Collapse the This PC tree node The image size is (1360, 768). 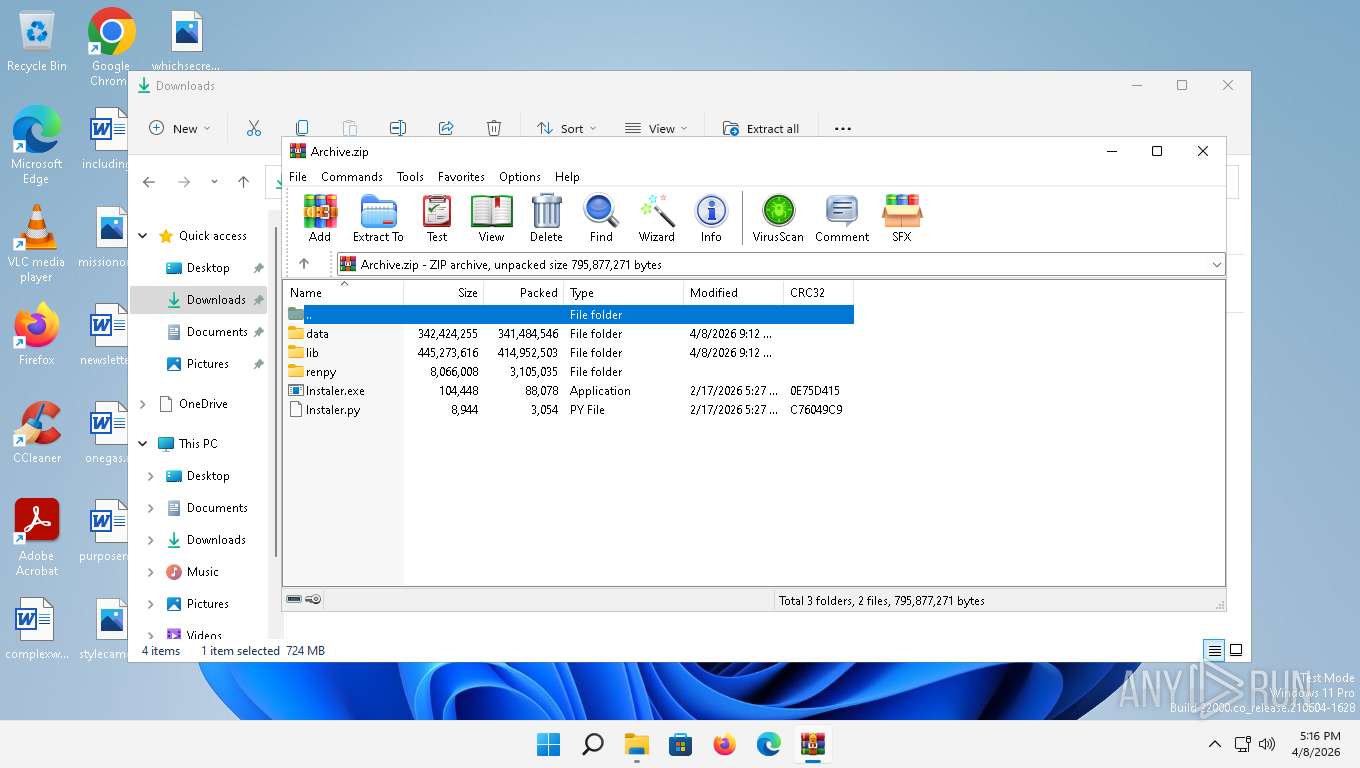143,444
